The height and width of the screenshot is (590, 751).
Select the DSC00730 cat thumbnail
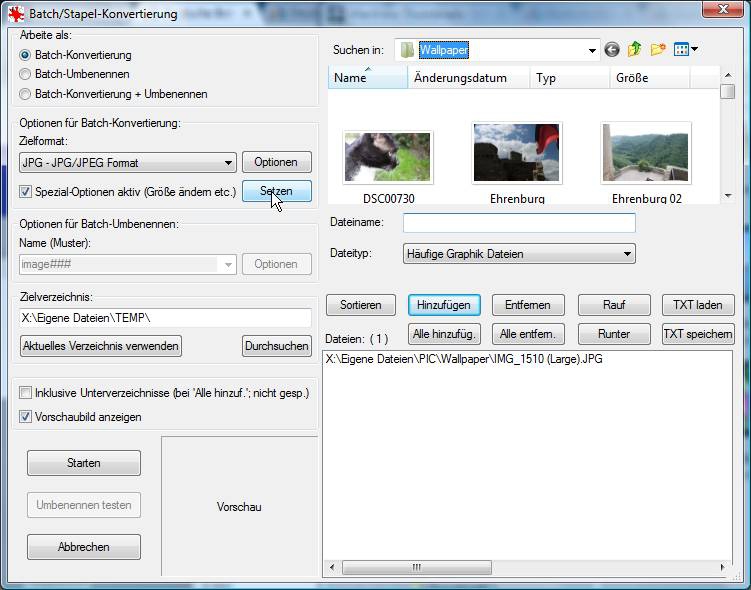click(388, 157)
